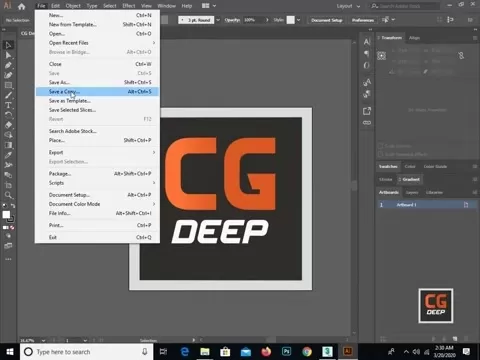Image resolution: width=480 pixels, height=360 pixels.
Task: Switch to the Layers tab
Action: 412,193
